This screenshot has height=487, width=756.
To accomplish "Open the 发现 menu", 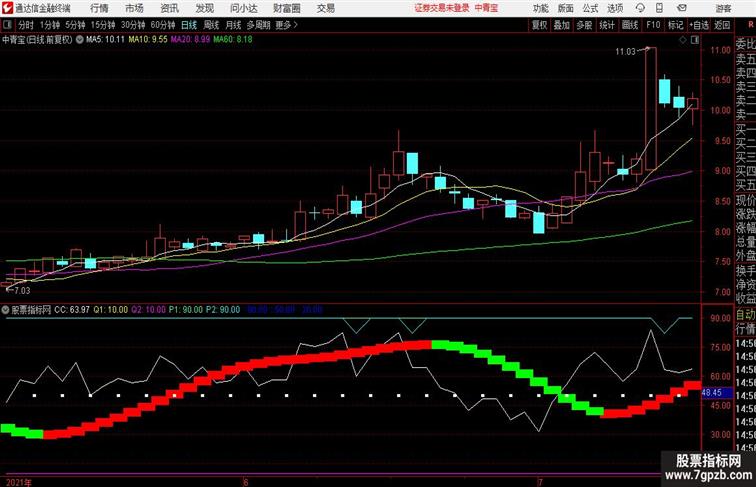I will point(204,8).
